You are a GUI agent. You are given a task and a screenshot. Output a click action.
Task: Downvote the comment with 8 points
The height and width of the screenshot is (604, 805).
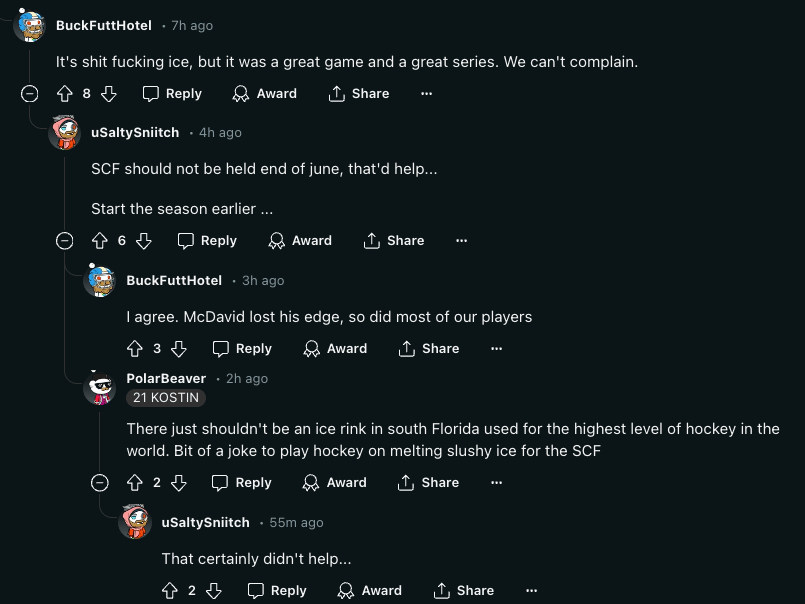(108, 93)
